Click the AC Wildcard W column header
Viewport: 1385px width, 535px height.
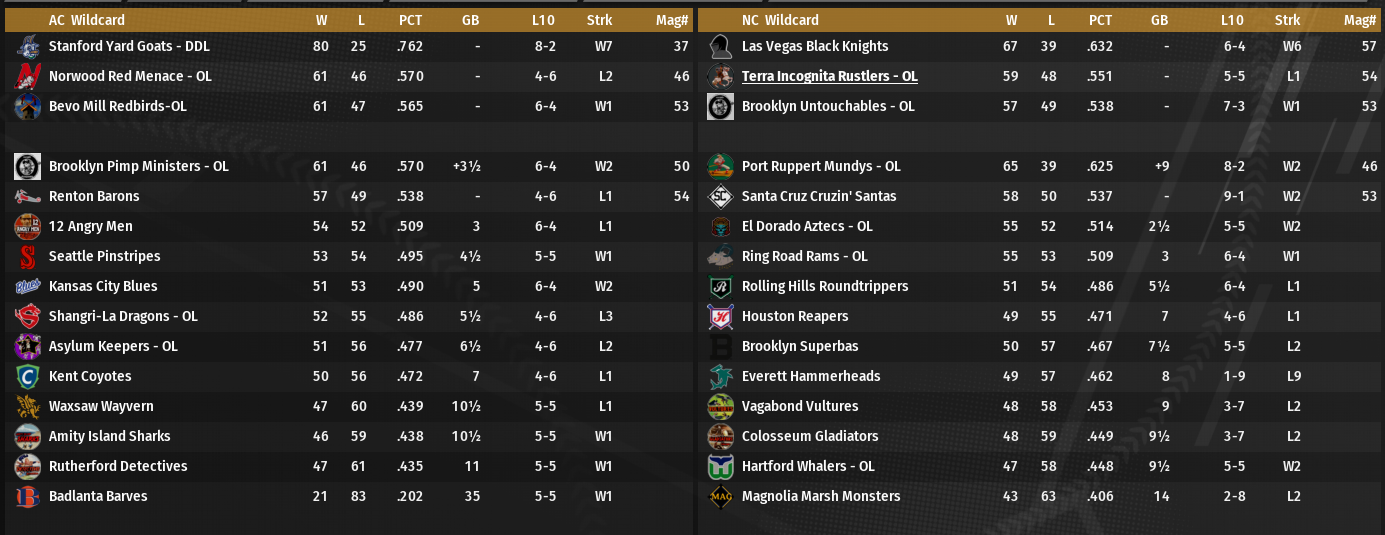coord(320,20)
